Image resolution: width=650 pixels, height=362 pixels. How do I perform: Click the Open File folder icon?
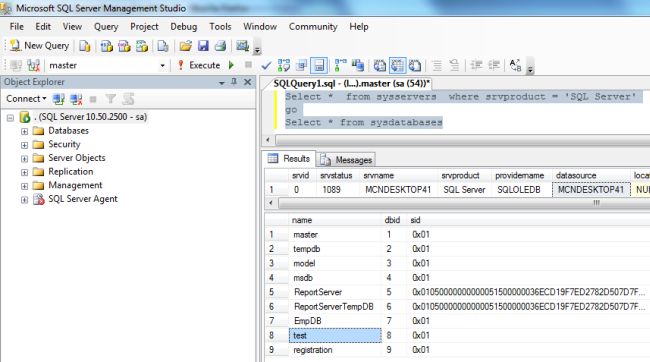[185, 46]
